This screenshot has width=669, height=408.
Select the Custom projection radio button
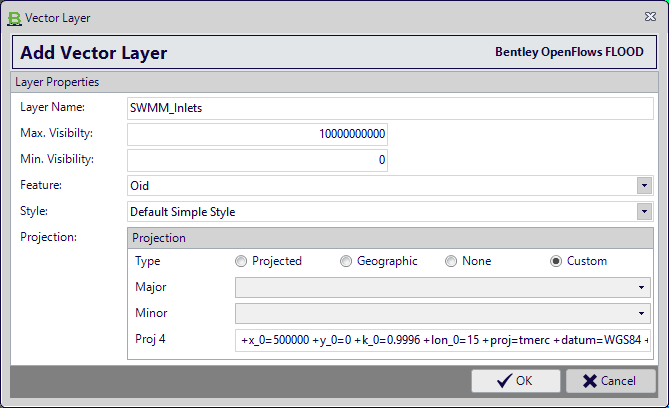(x=556, y=261)
